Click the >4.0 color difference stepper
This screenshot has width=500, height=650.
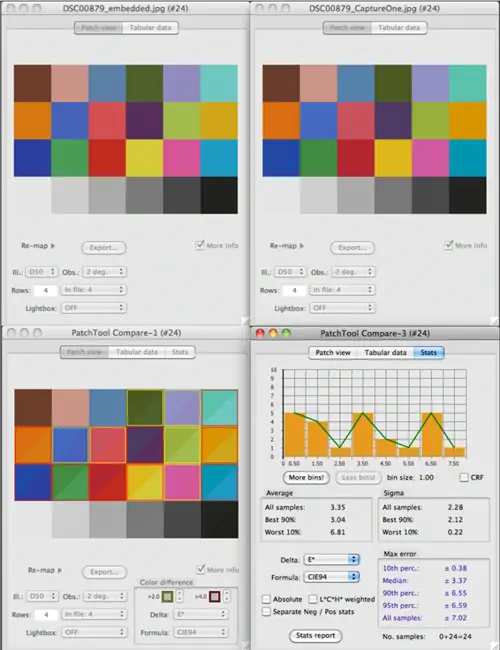click(226, 596)
